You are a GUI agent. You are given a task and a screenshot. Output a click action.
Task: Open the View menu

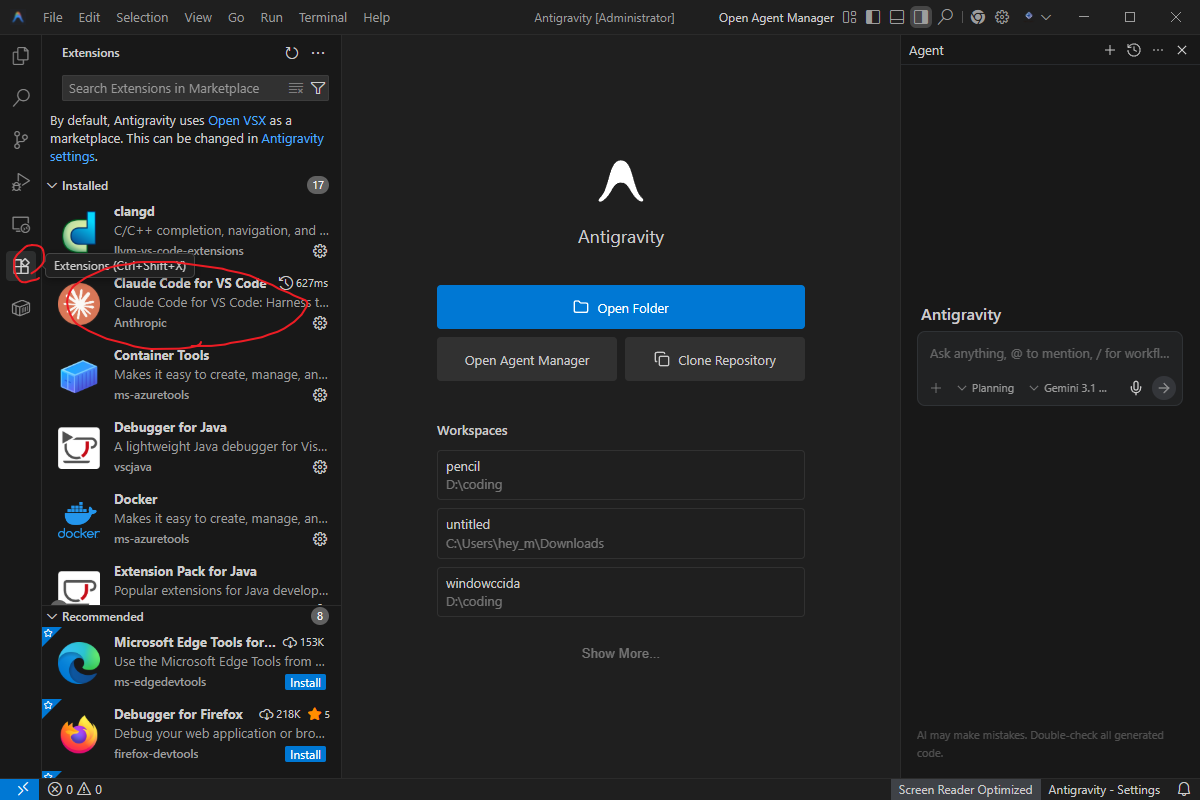tap(198, 18)
